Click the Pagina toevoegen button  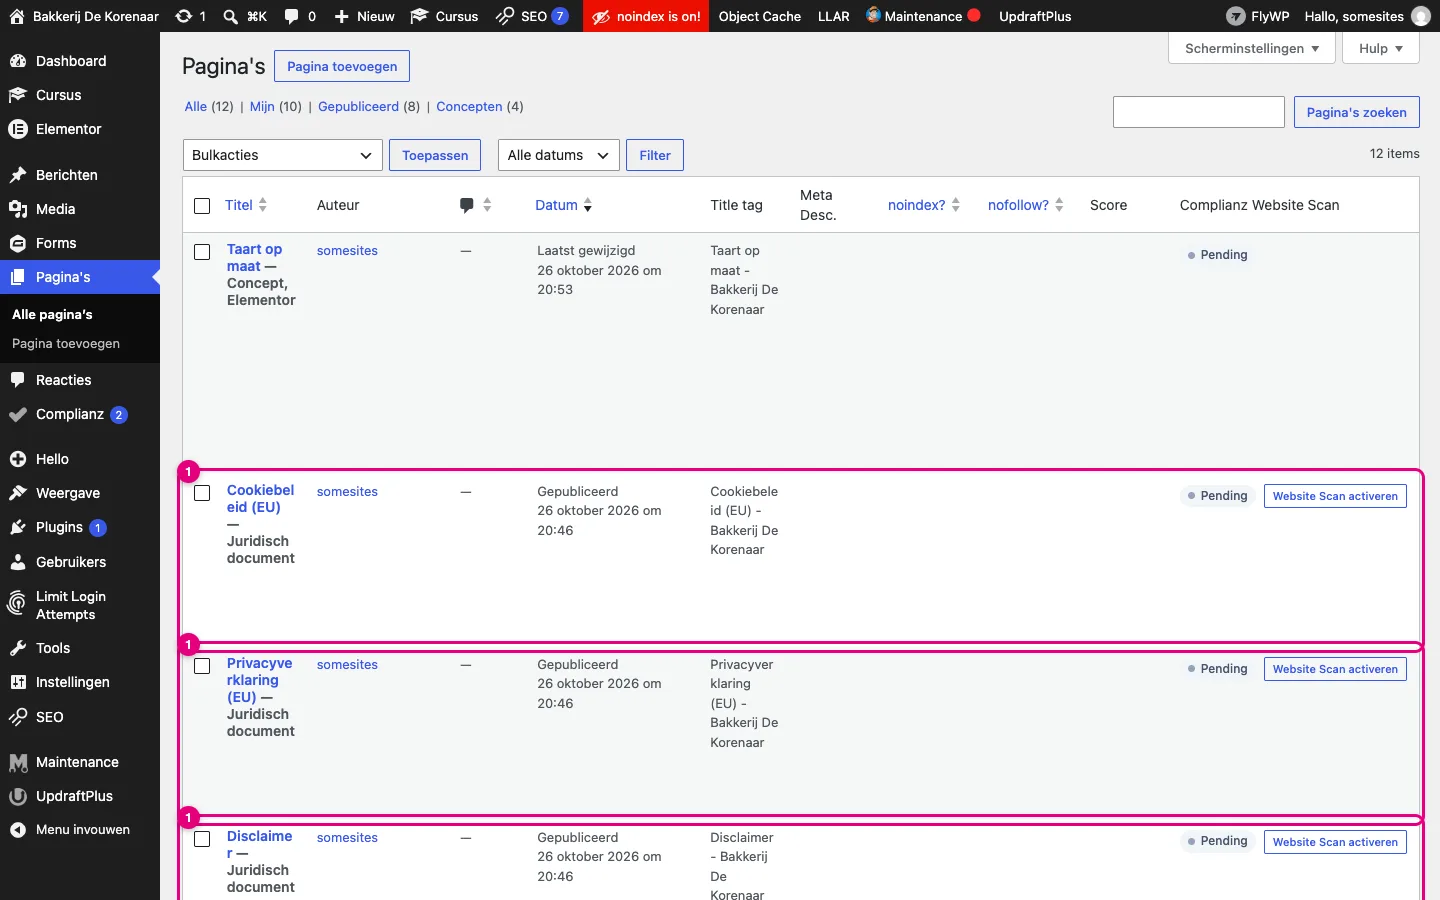[342, 66]
